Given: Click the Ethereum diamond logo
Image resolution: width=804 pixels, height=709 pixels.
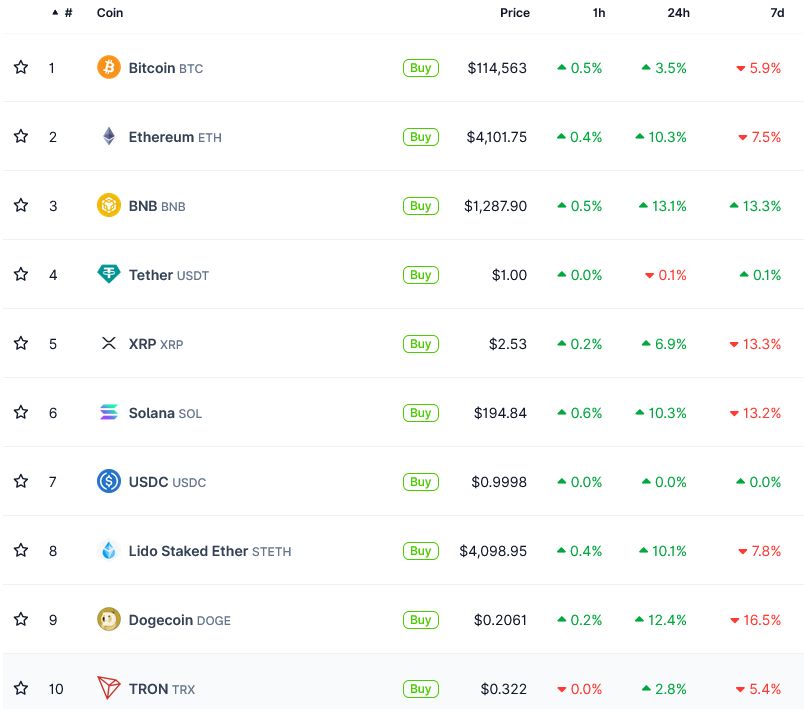Looking at the screenshot, I should (108, 137).
